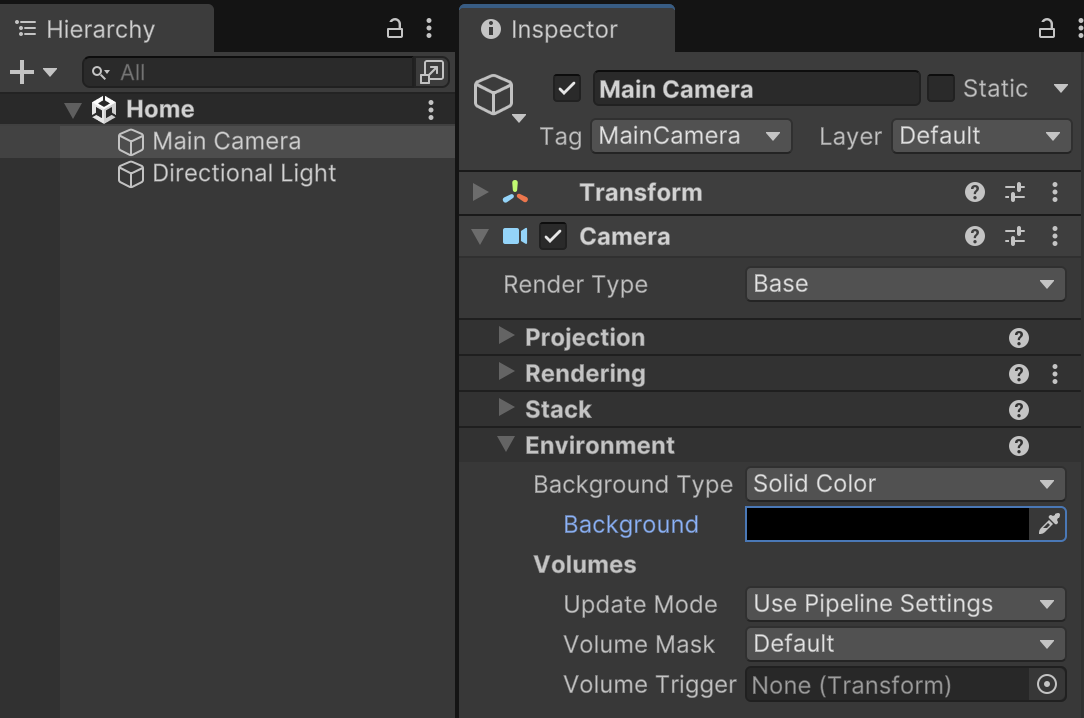Expand the Projection section

pyautogui.click(x=507, y=337)
